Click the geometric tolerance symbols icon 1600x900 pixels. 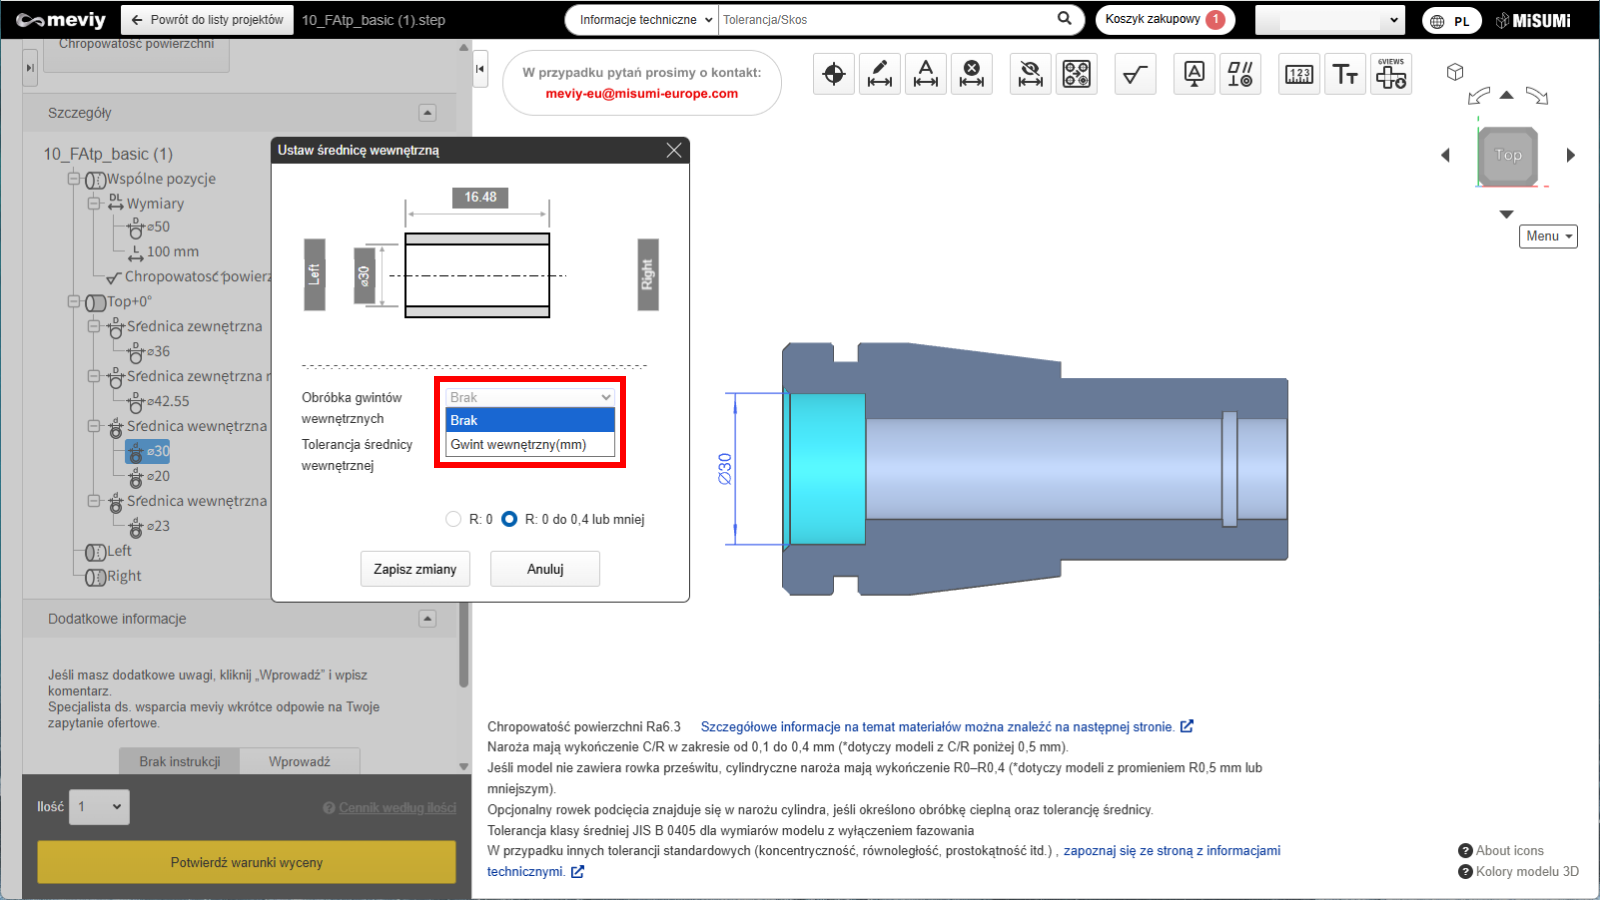click(1240, 74)
